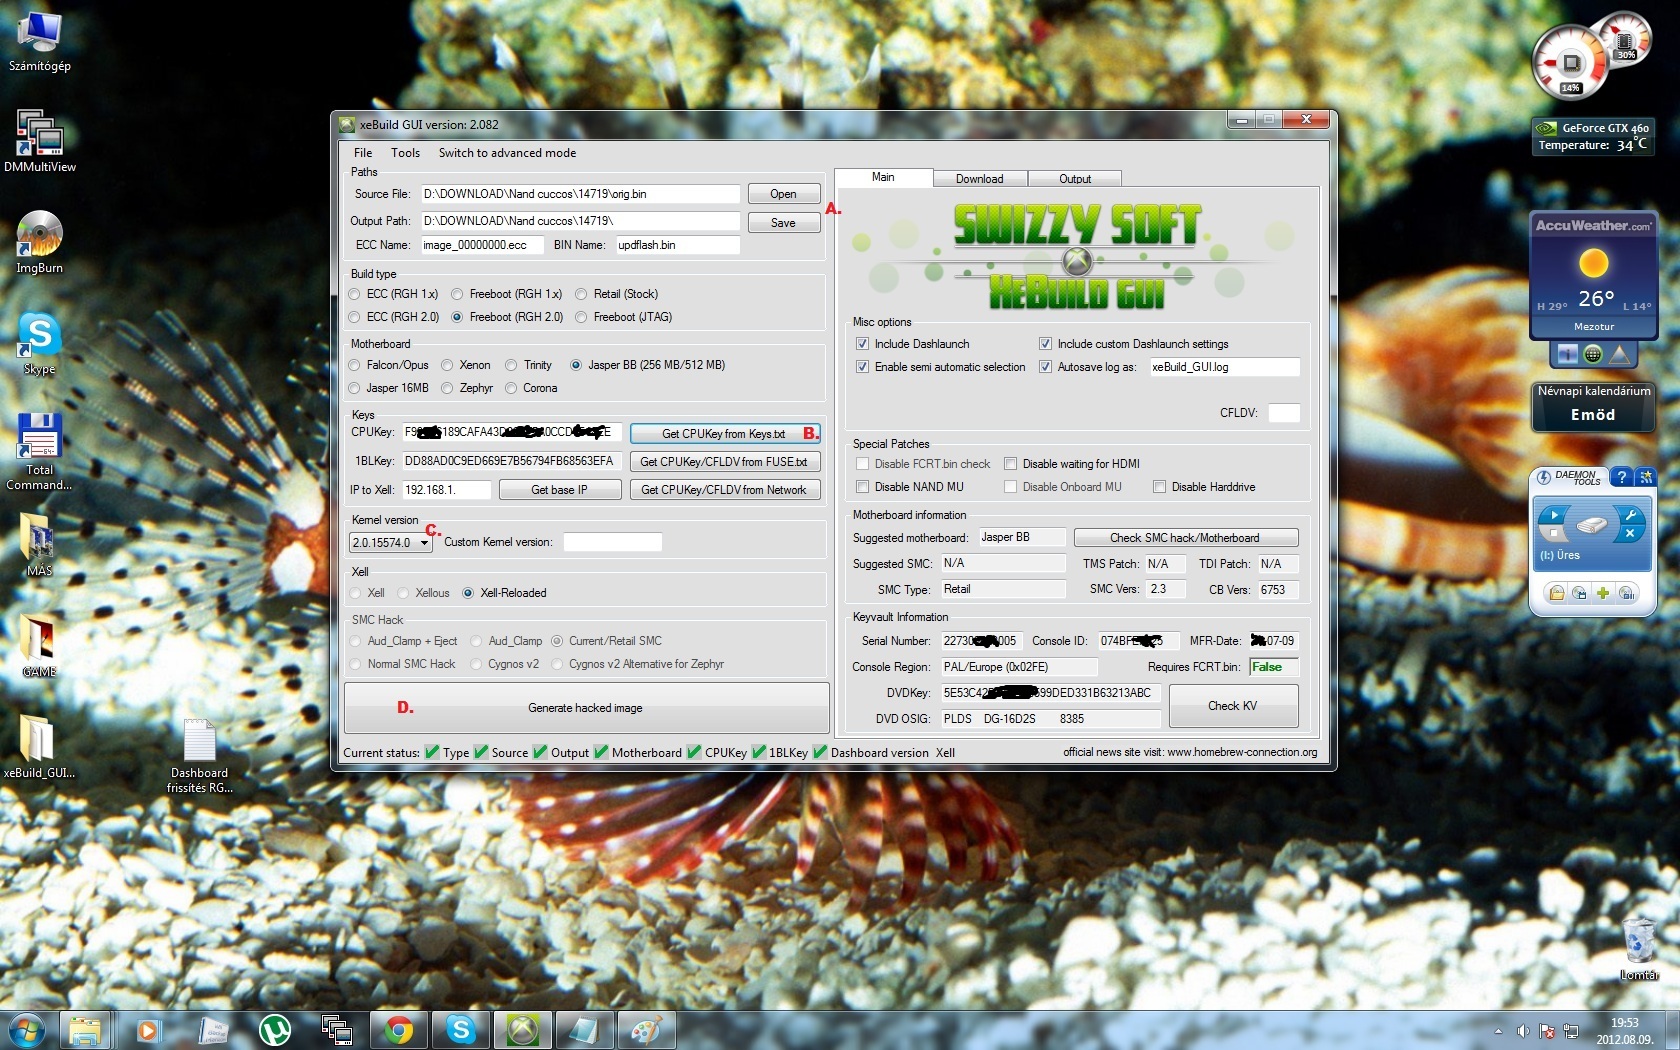
Task: Open ImgBurn desktop shortcut
Action: pyautogui.click(x=39, y=240)
